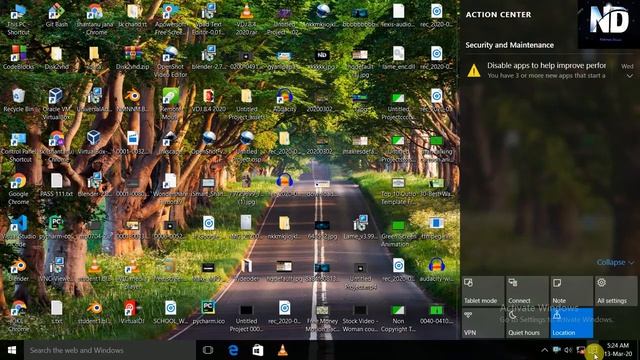
Task: Open Remote Mouse desktop icon
Action: [x=171, y=104]
